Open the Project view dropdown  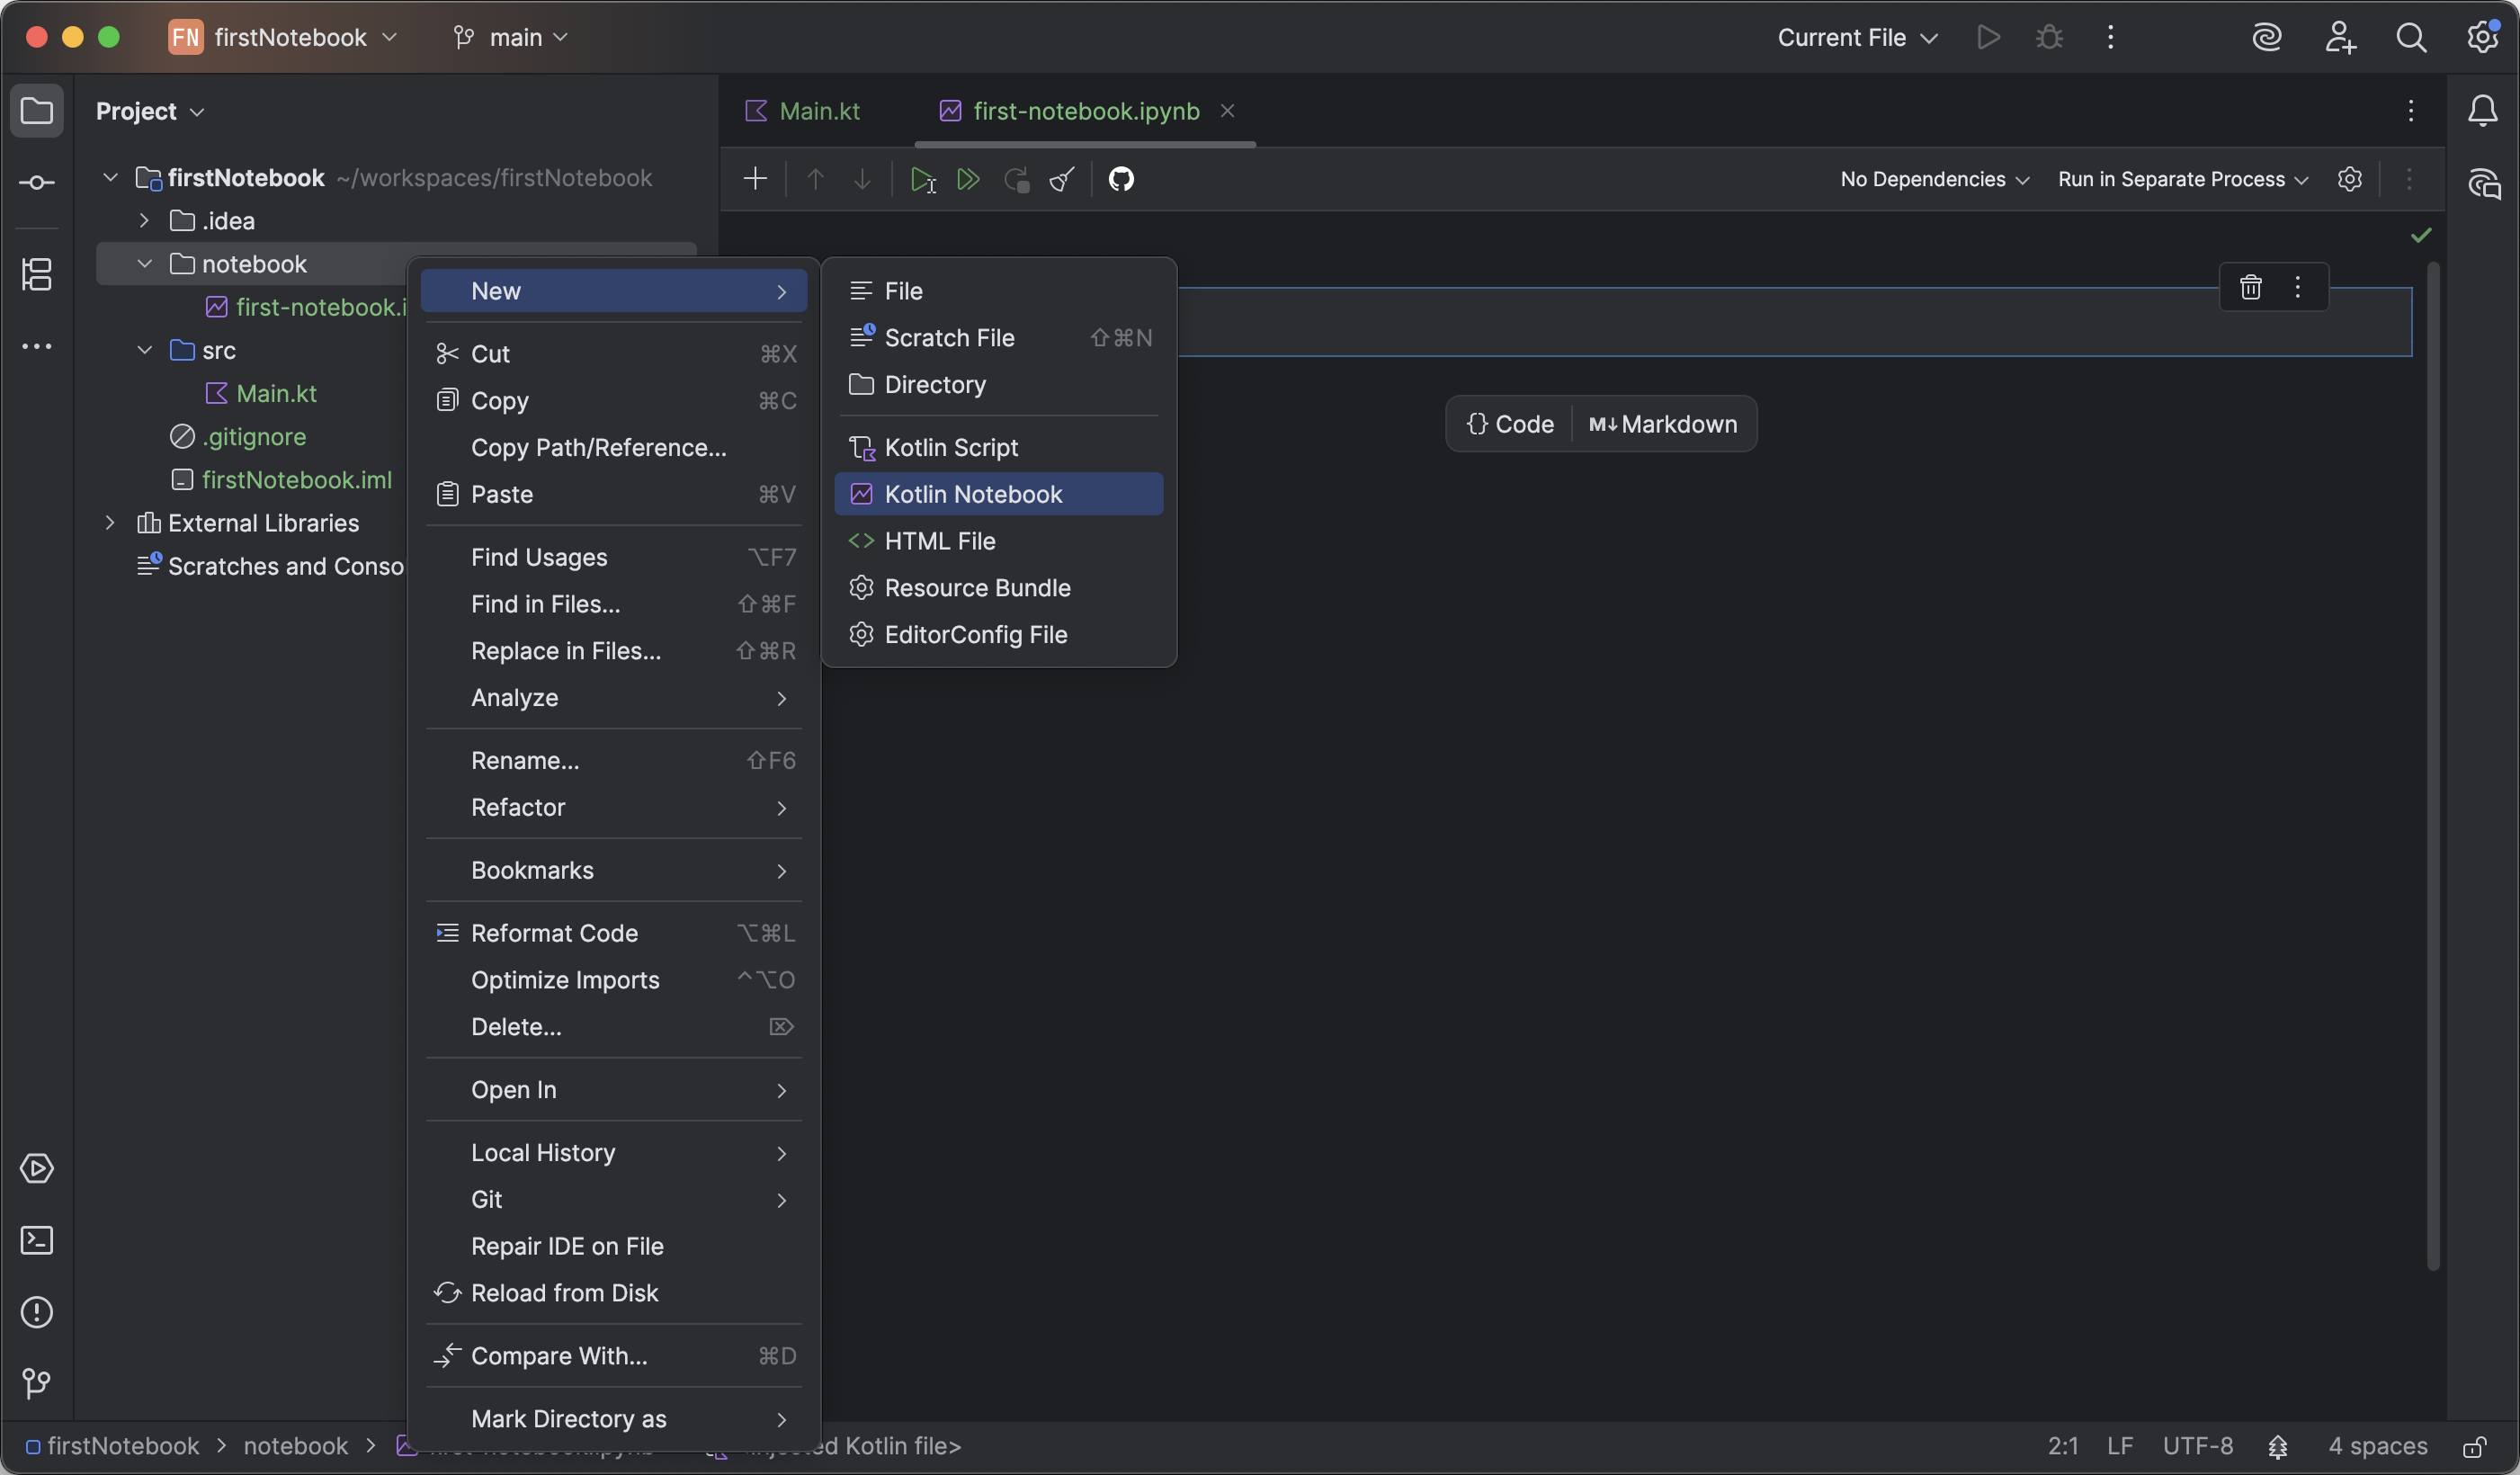(150, 111)
